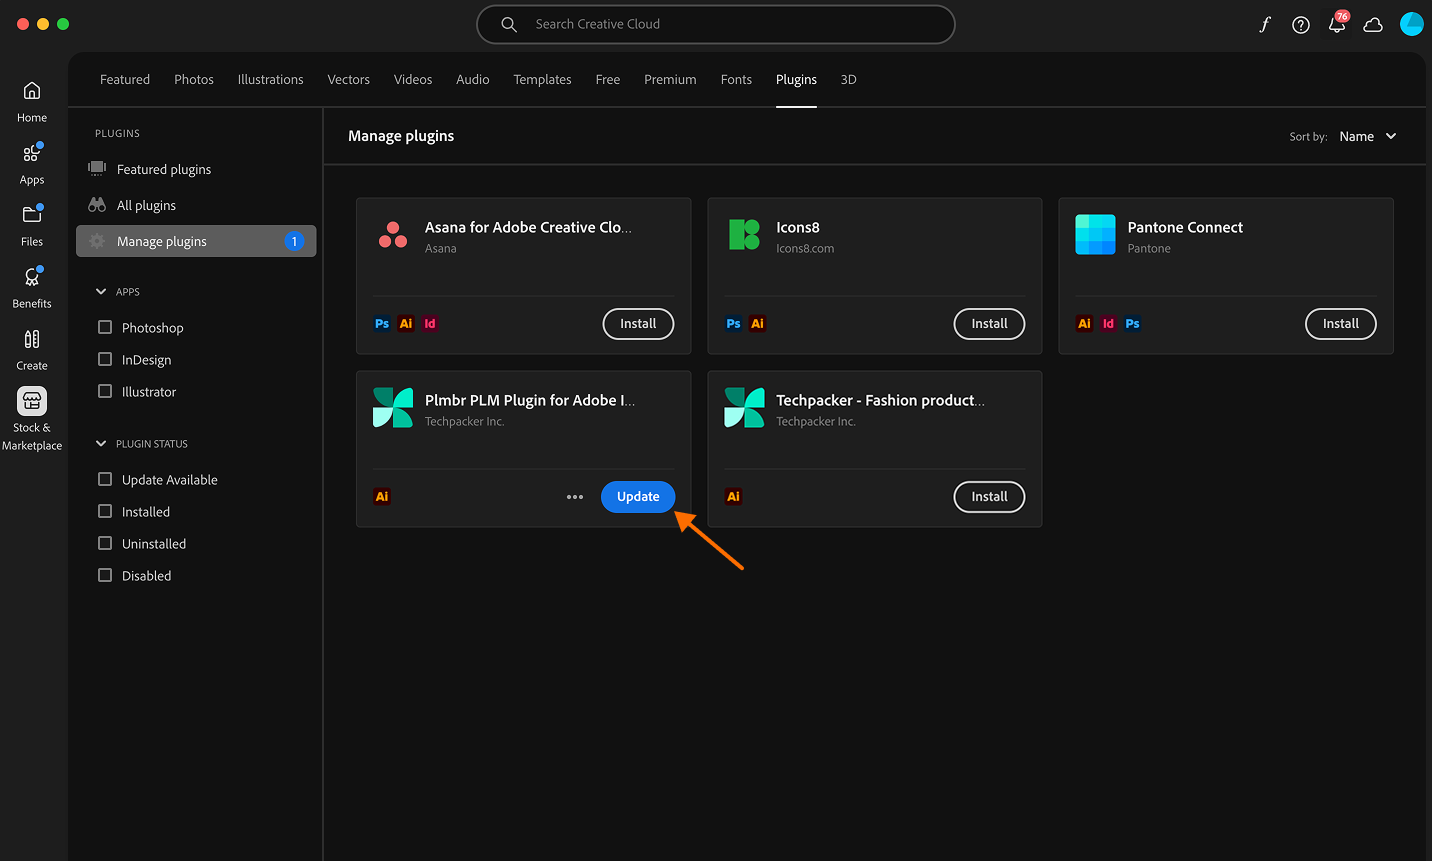This screenshot has height=861, width=1432.
Task: Open the Sort by Name dropdown
Action: click(x=1367, y=136)
